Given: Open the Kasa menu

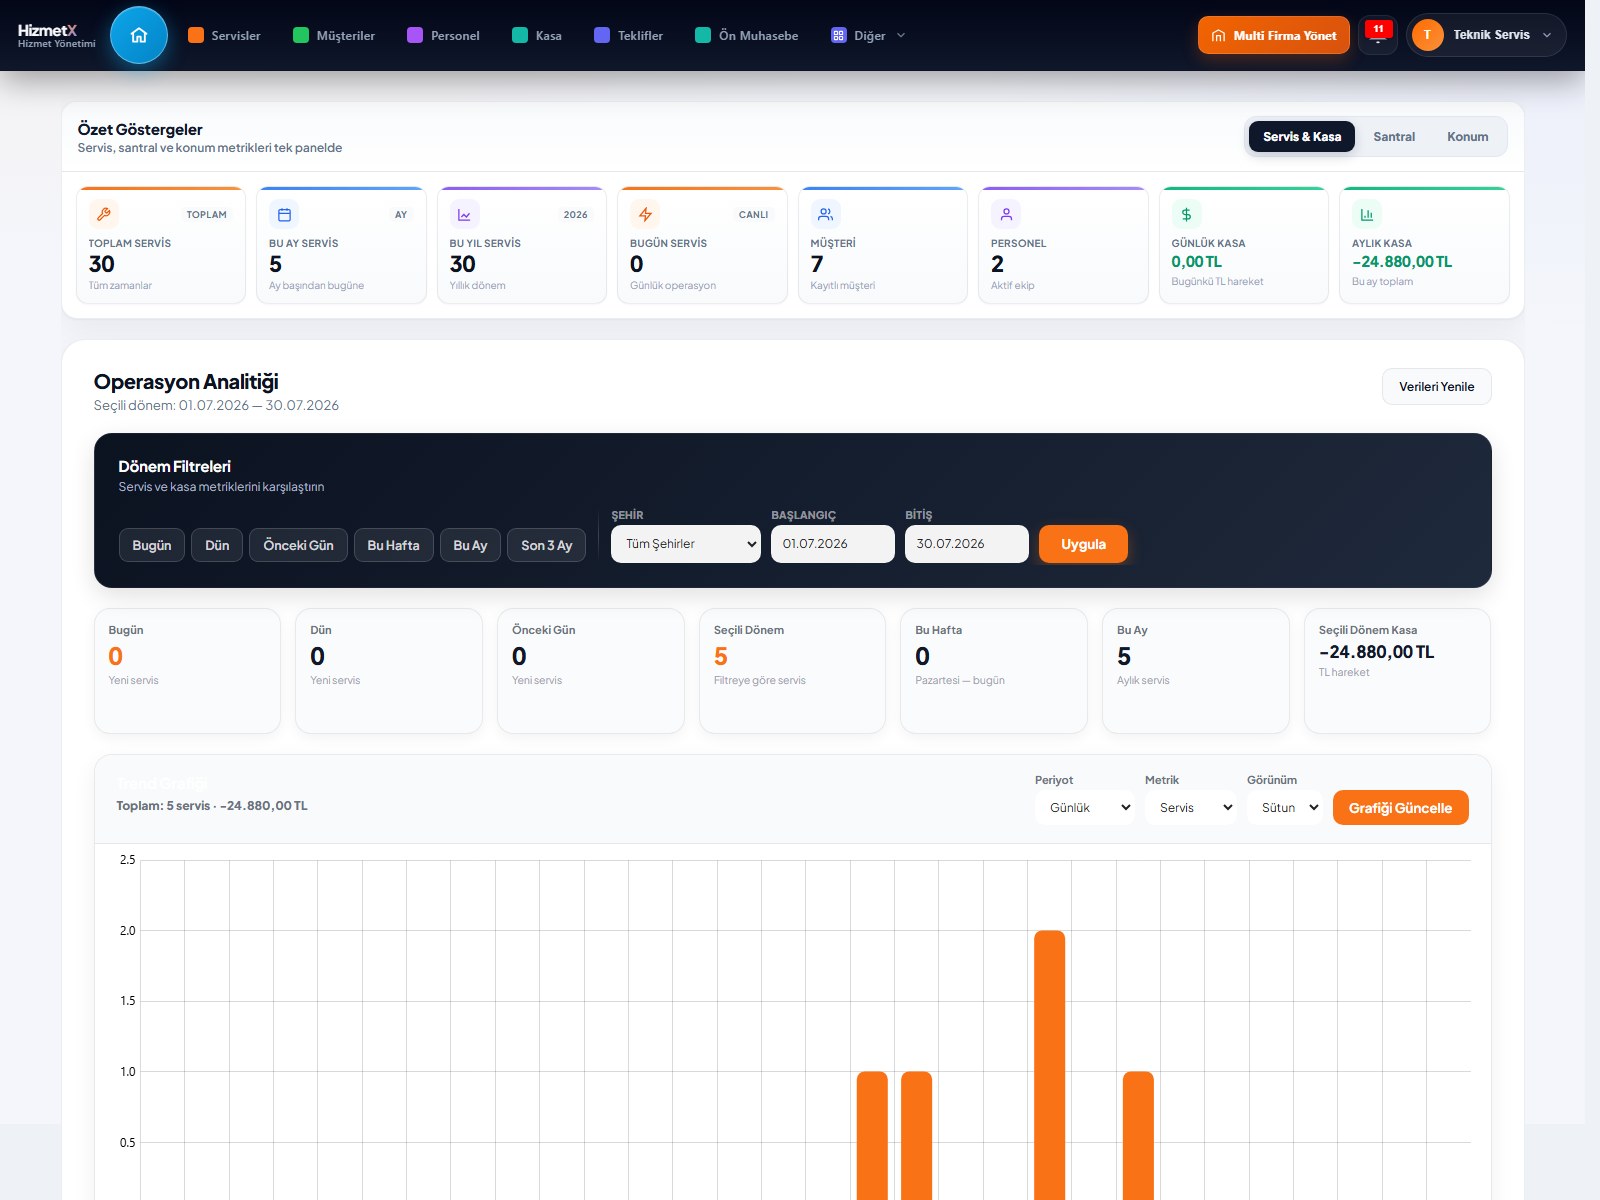Looking at the screenshot, I should click(x=536, y=35).
